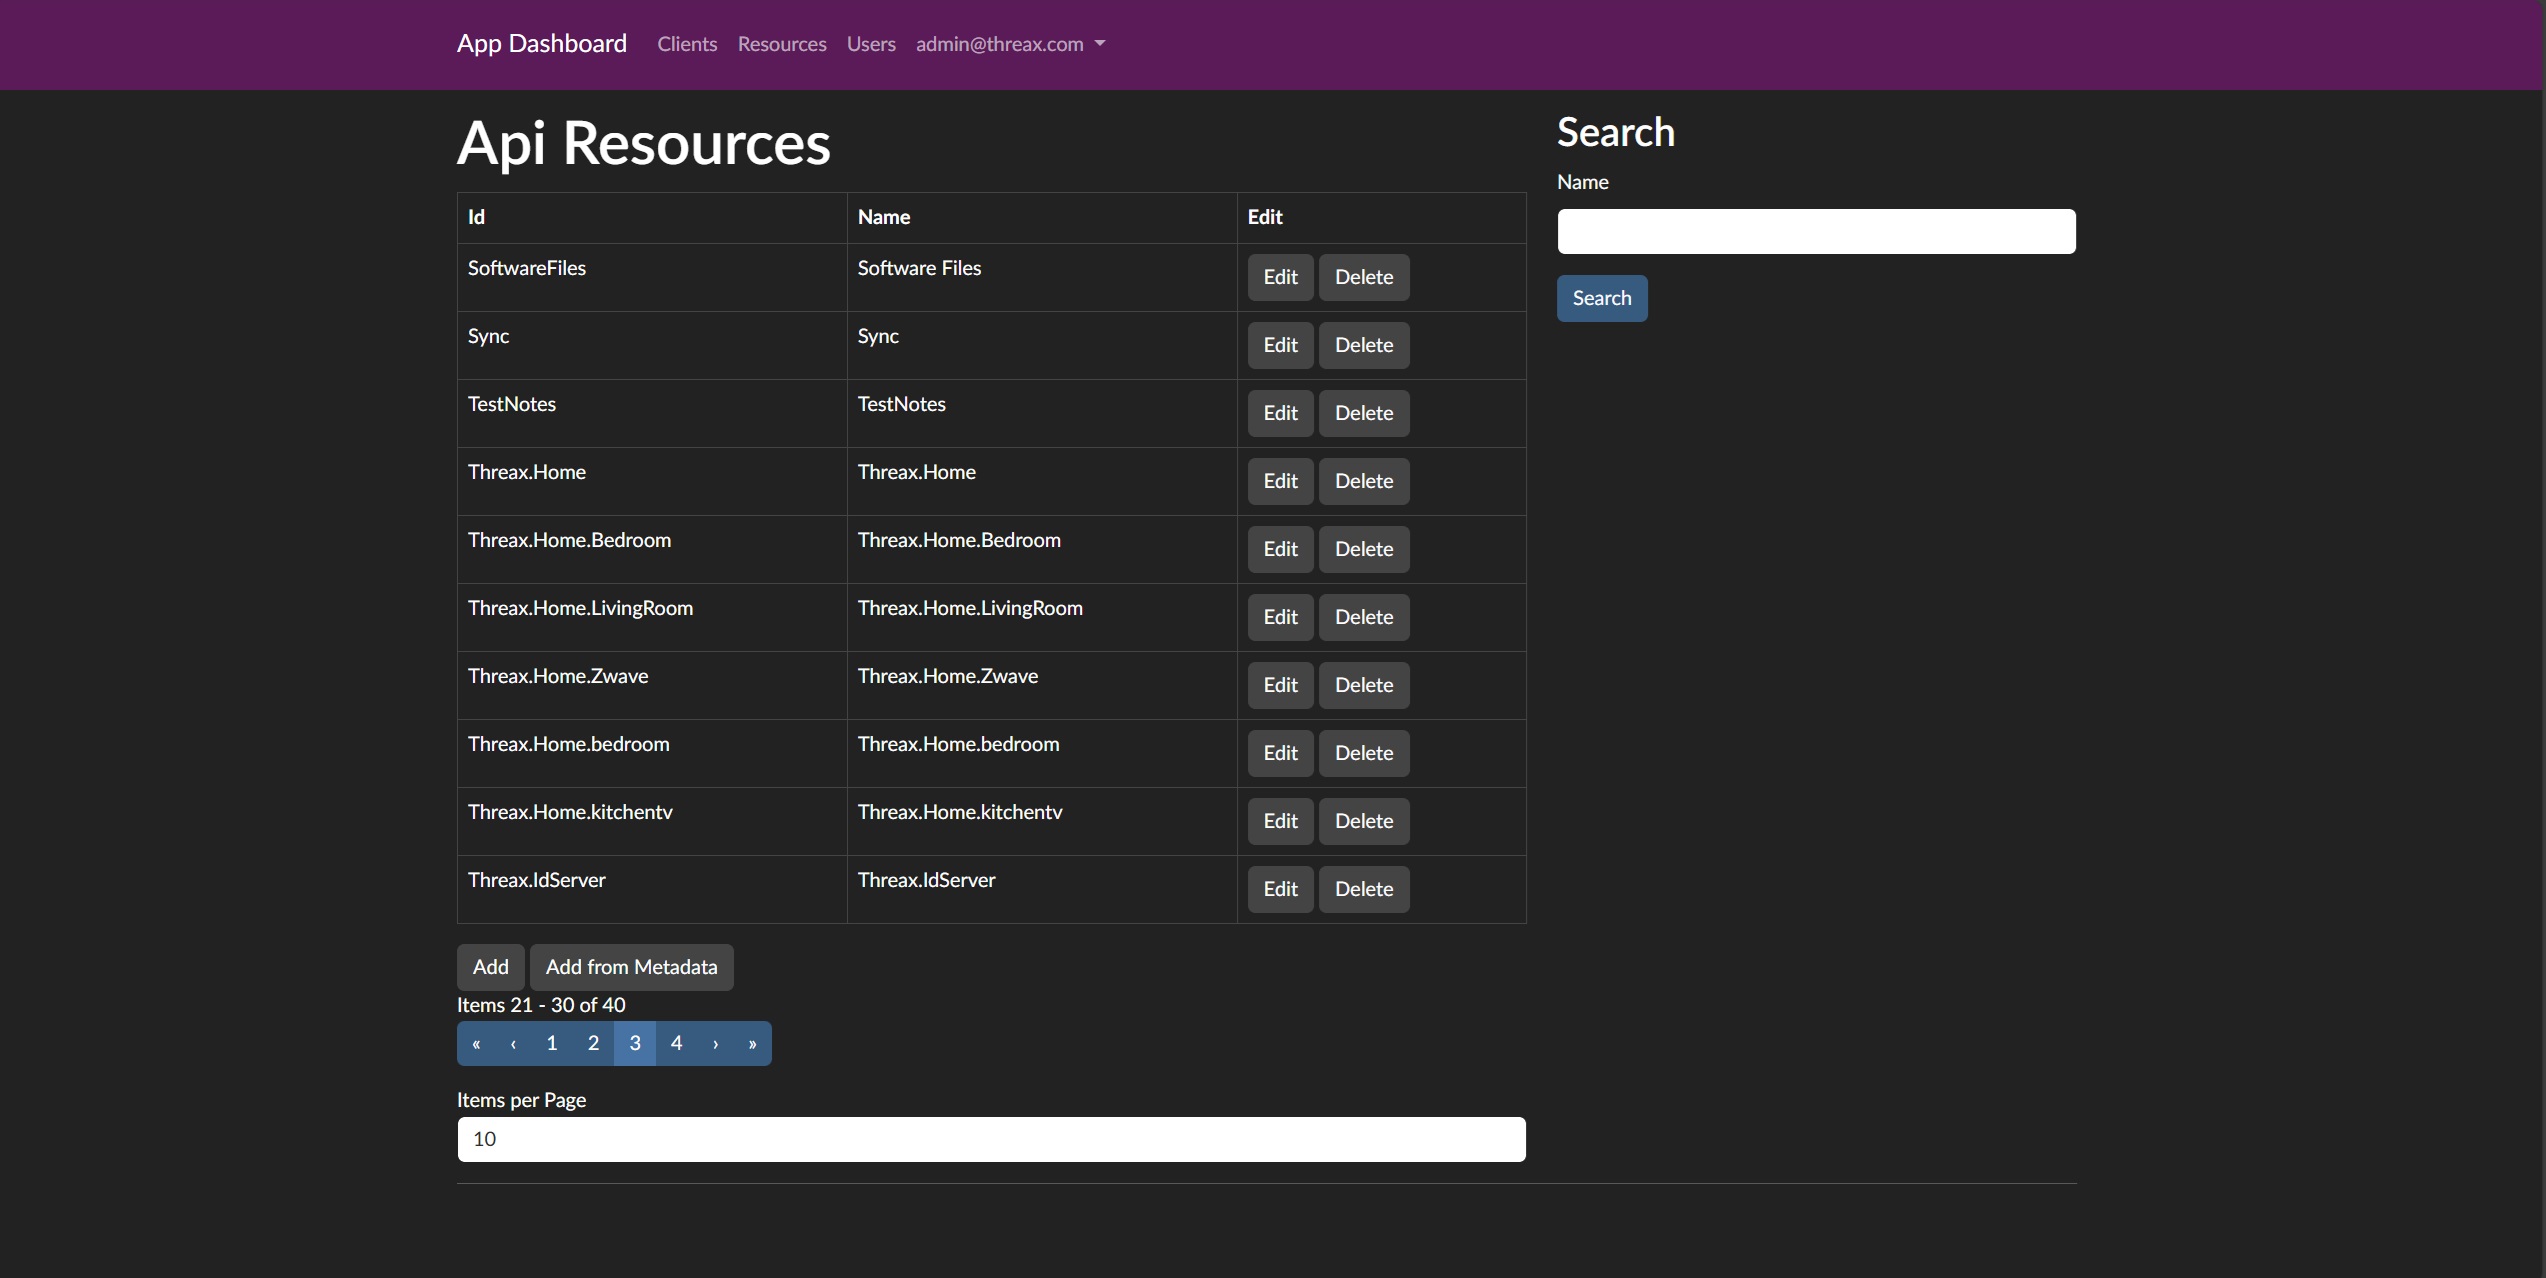Edit the TestNotes resource
Viewport: 2546px width, 1278px height.
[x=1280, y=413]
